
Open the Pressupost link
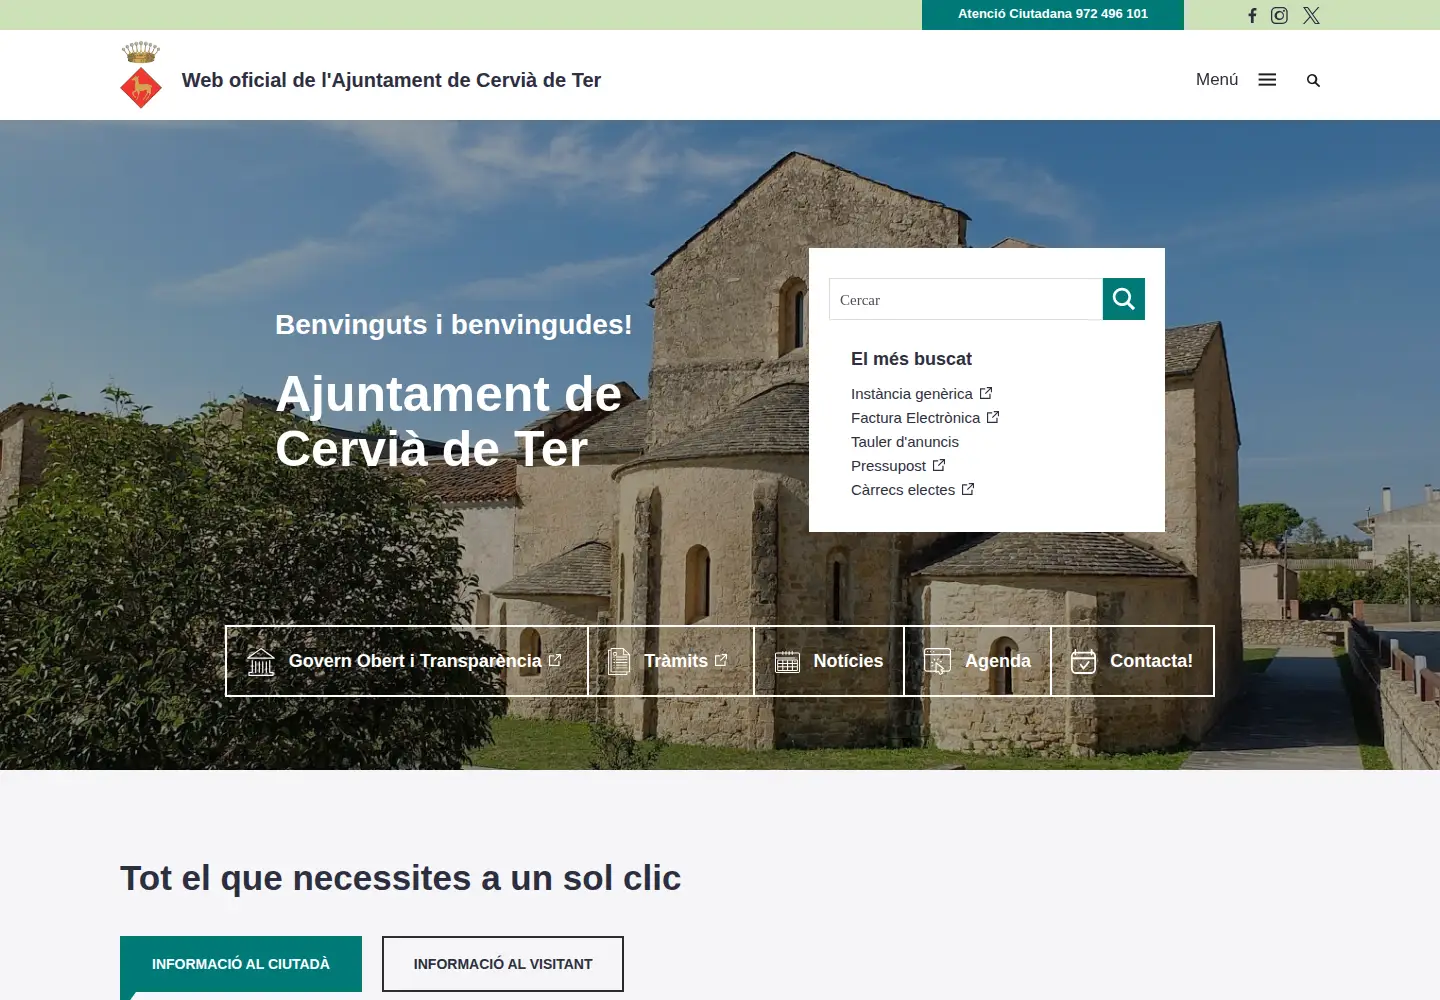pyautogui.click(x=888, y=466)
